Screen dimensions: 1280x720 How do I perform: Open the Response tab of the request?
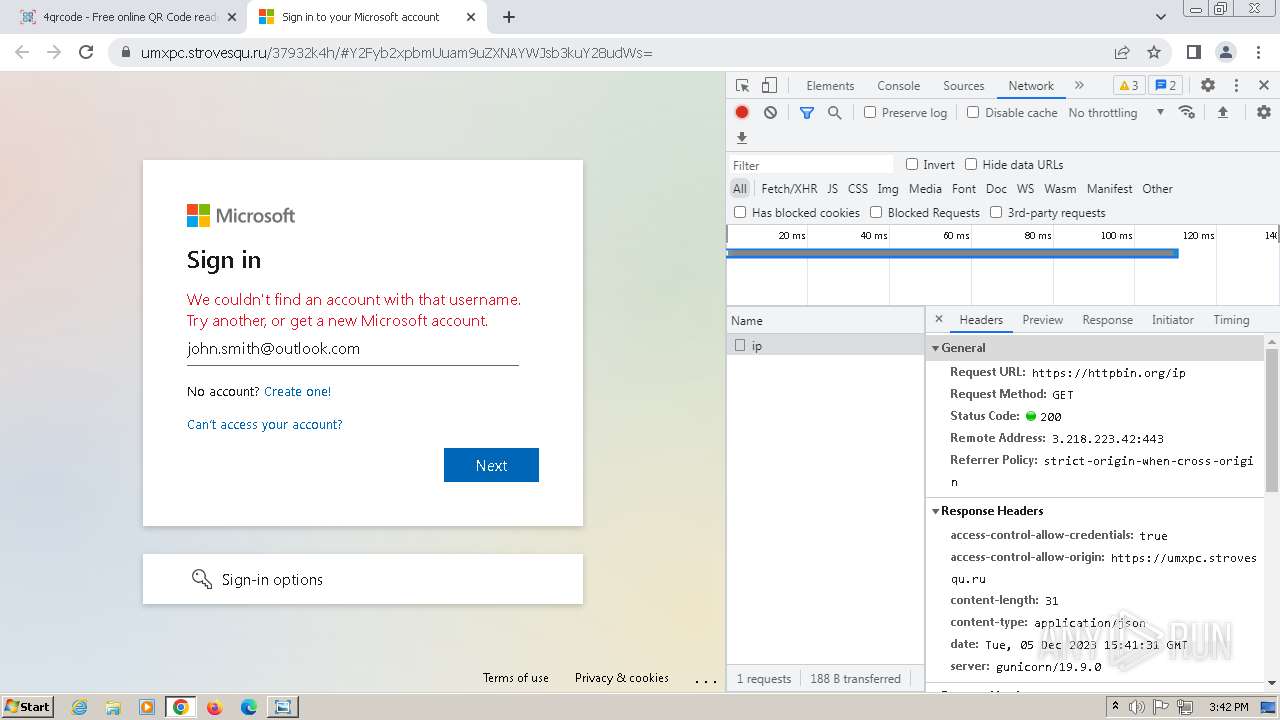click(1107, 320)
